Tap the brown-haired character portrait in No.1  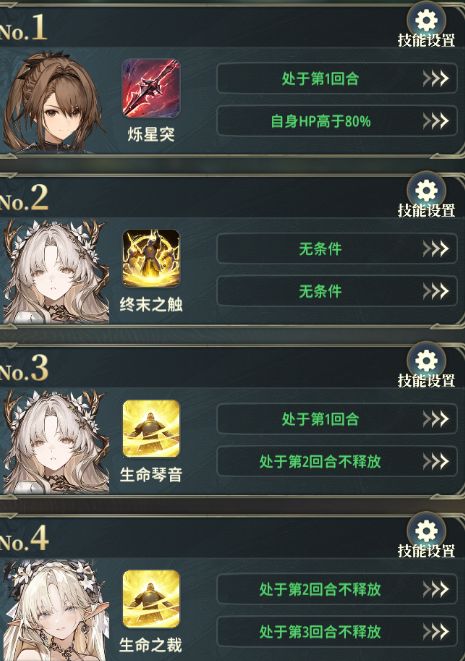[51, 102]
